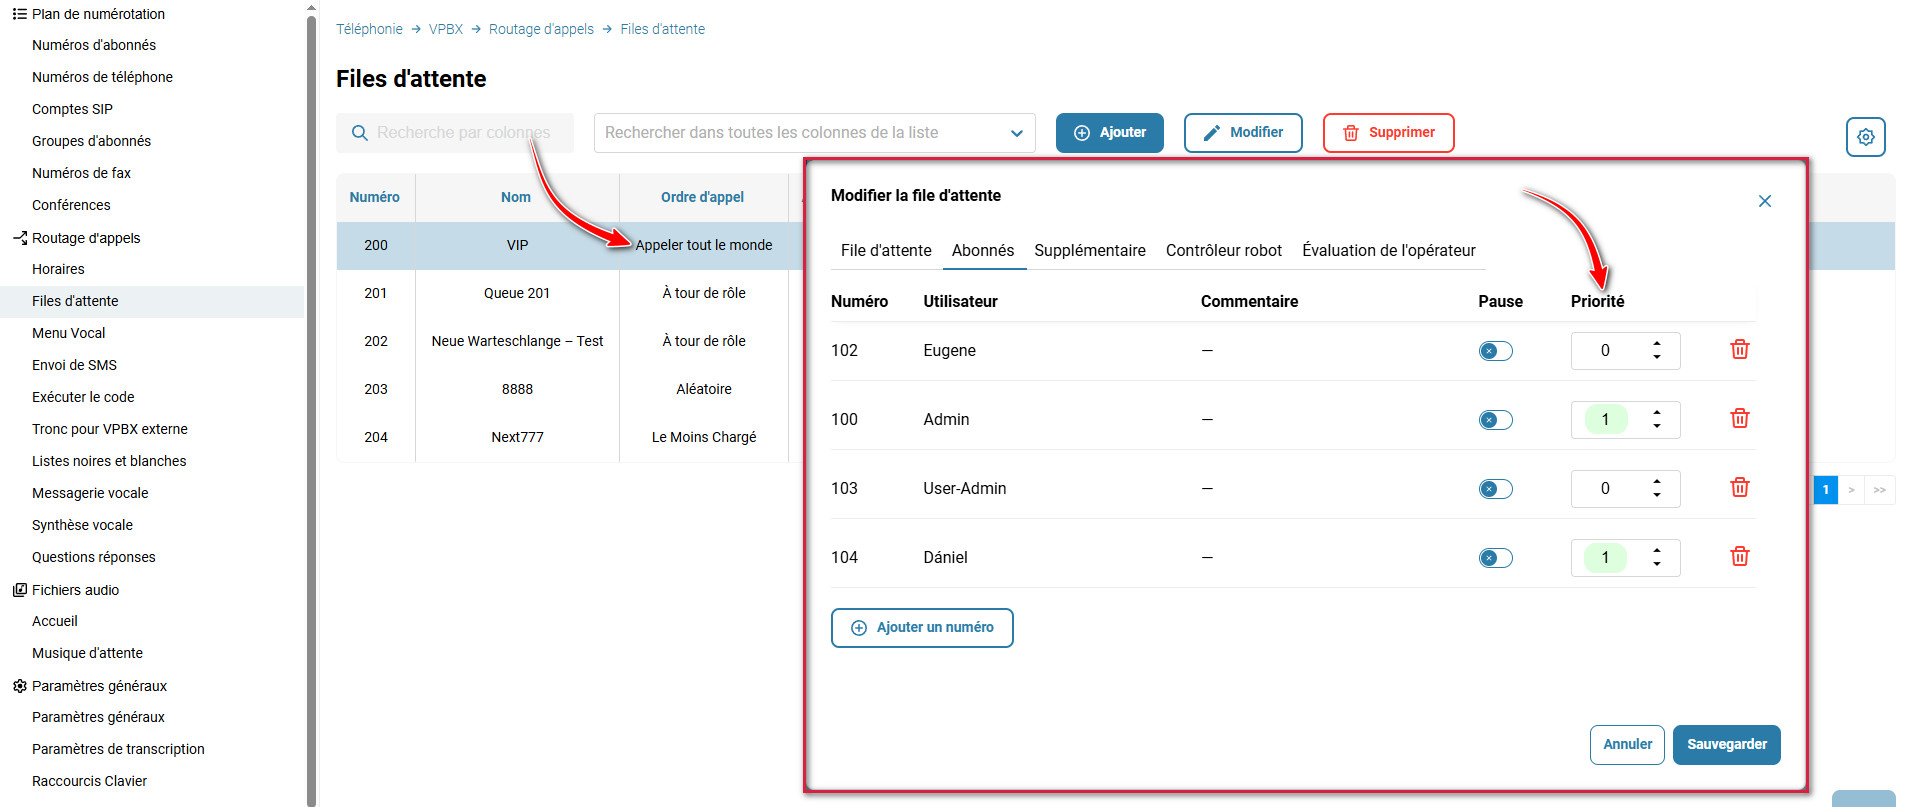
Task: Save changes with Sauvegarder
Action: pos(1727,745)
